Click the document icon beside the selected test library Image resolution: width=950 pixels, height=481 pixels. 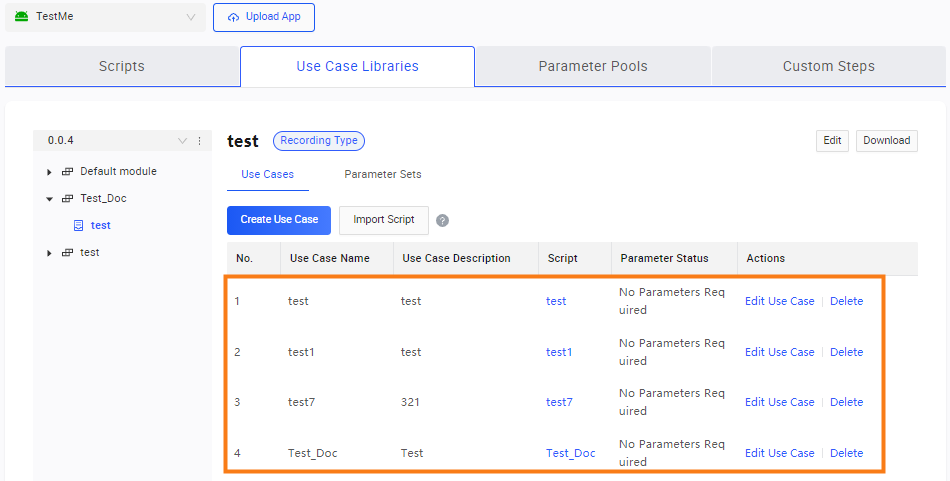click(79, 226)
